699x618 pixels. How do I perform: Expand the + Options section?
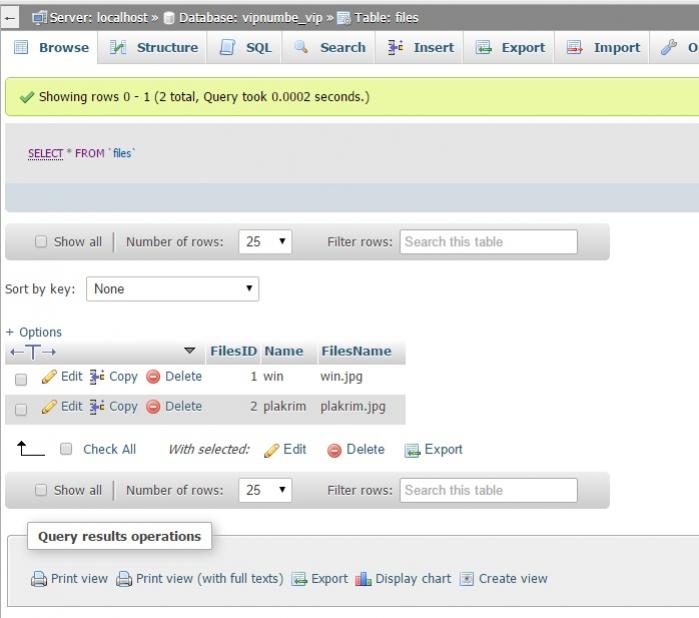pos(34,332)
